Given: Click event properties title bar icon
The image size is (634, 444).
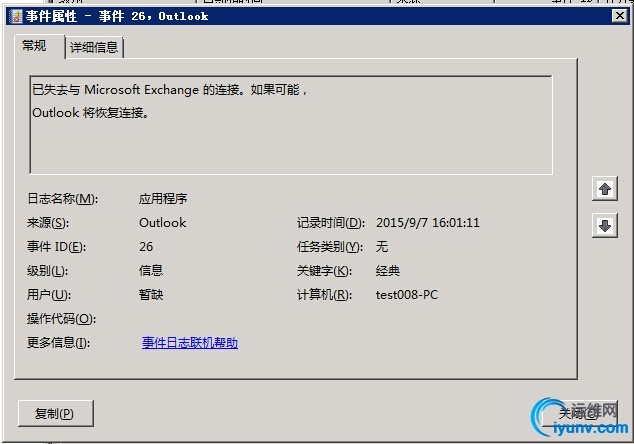Looking at the screenshot, I should [x=17, y=17].
